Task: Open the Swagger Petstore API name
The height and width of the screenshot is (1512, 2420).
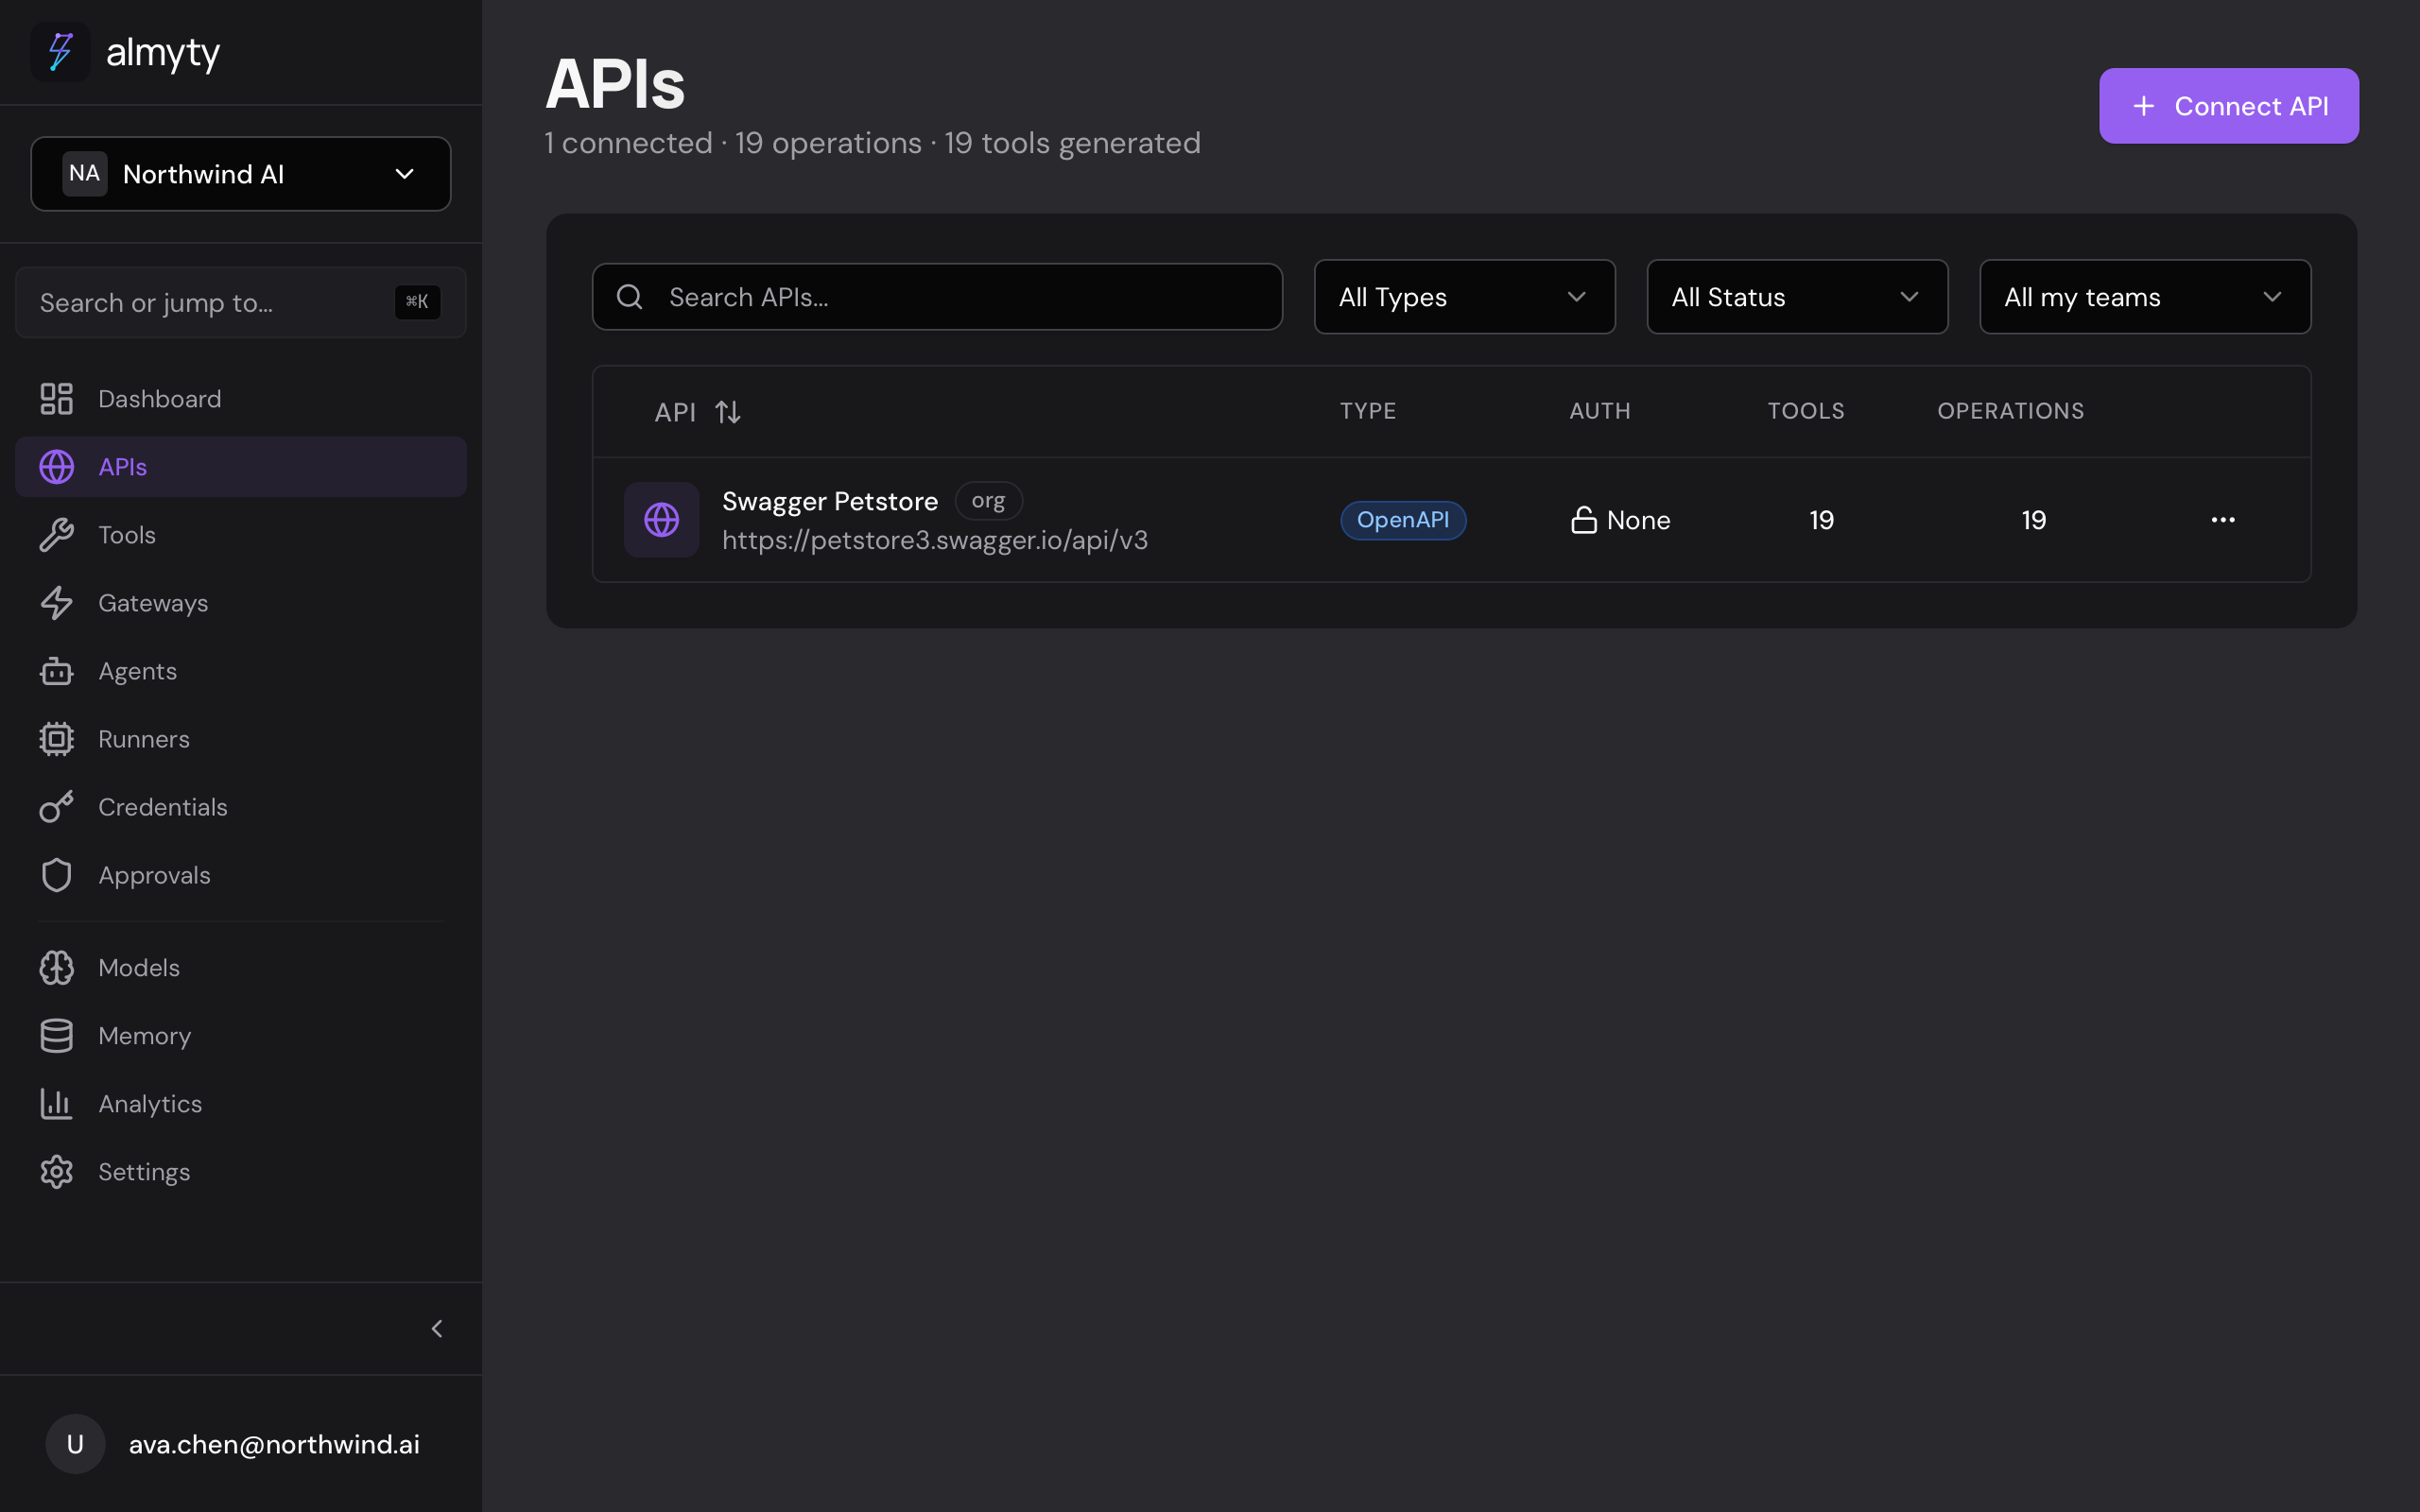Action: [x=830, y=501]
